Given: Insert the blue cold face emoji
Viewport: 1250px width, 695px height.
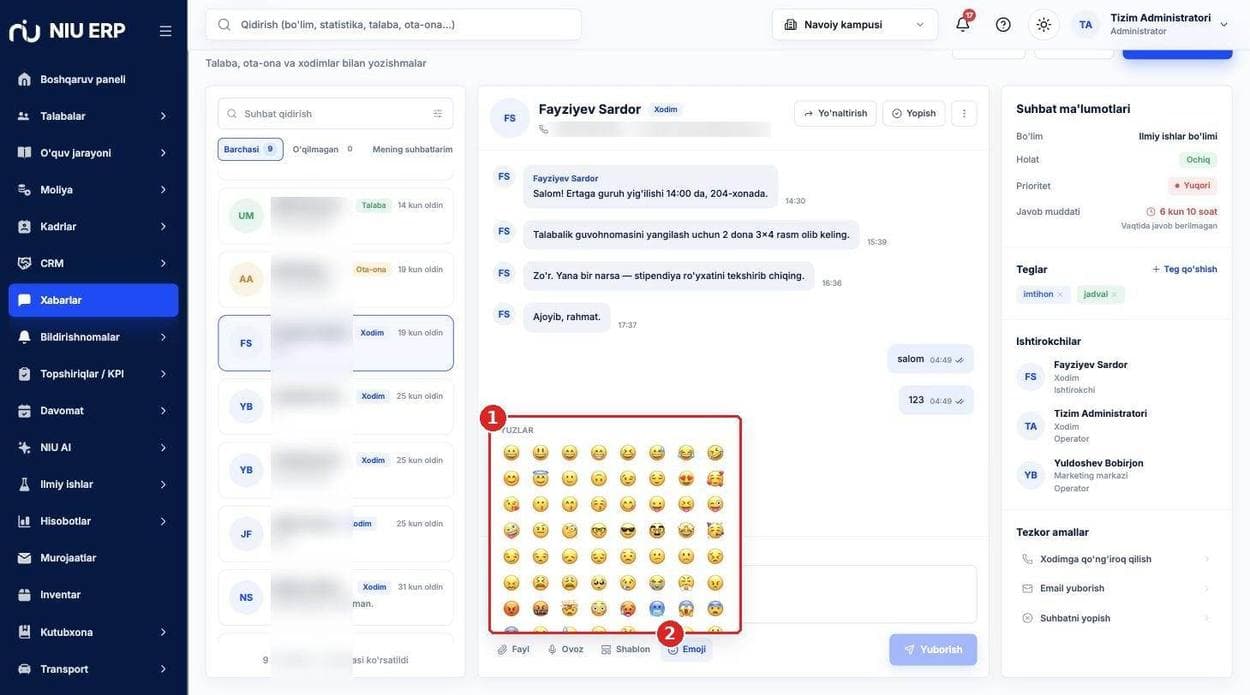Looking at the screenshot, I should point(656,608).
